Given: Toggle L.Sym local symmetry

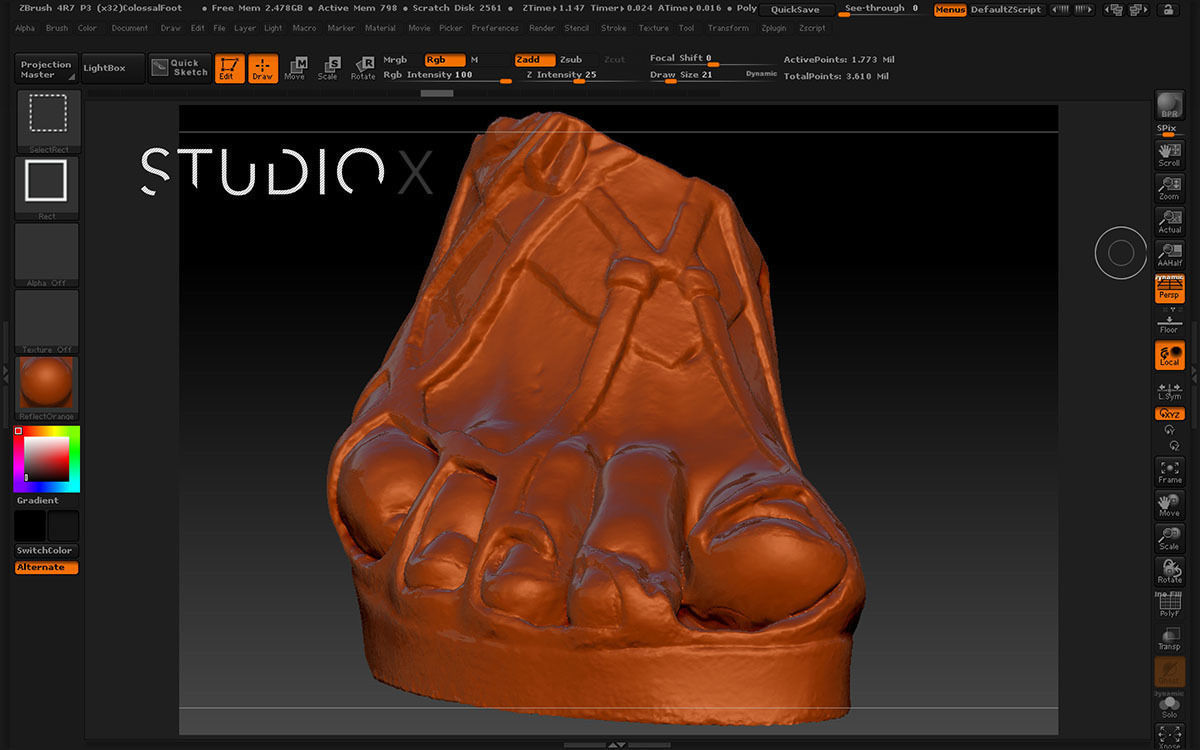Looking at the screenshot, I should (x=1169, y=391).
